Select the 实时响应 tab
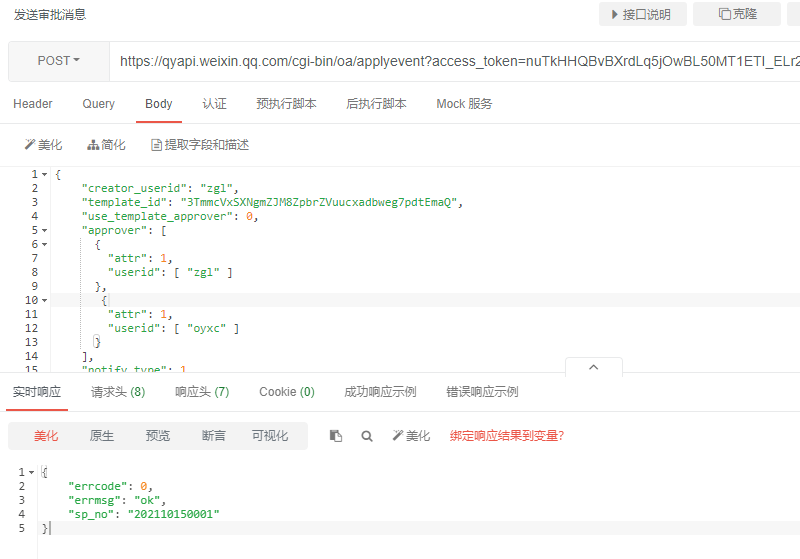This screenshot has width=800, height=559. (37, 392)
